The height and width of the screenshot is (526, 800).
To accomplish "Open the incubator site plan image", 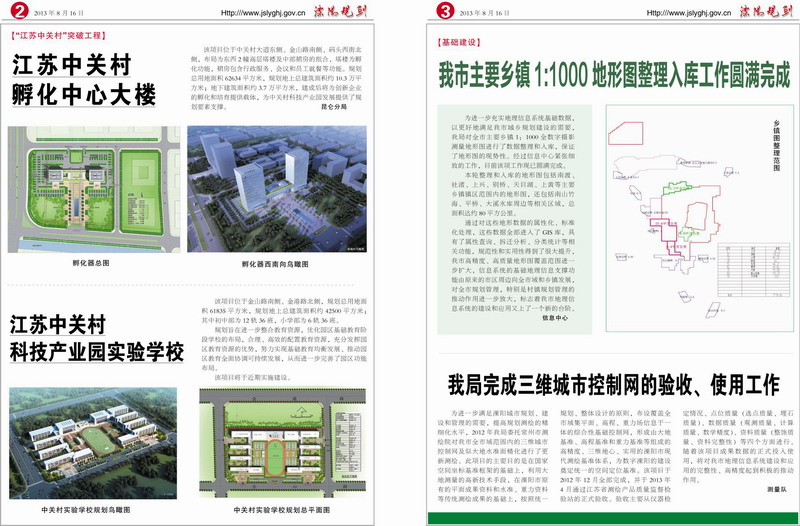I will [94, 189].
